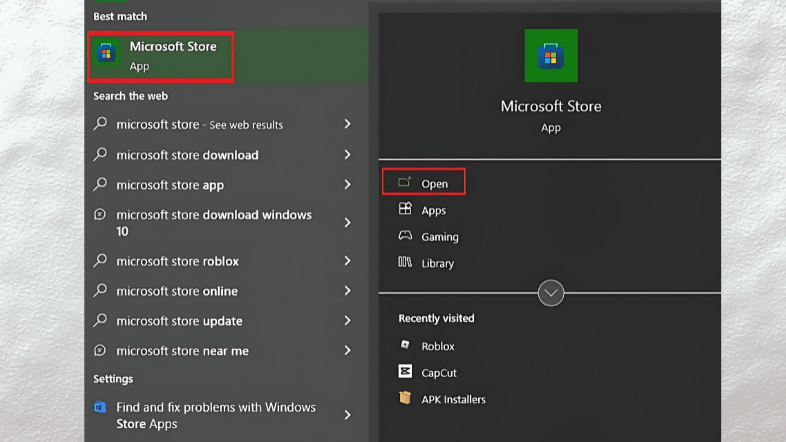Screen dimensions: 786x442
Task: Click the CapCut icon under Recently visited
Action: click(x=405, y=371)
